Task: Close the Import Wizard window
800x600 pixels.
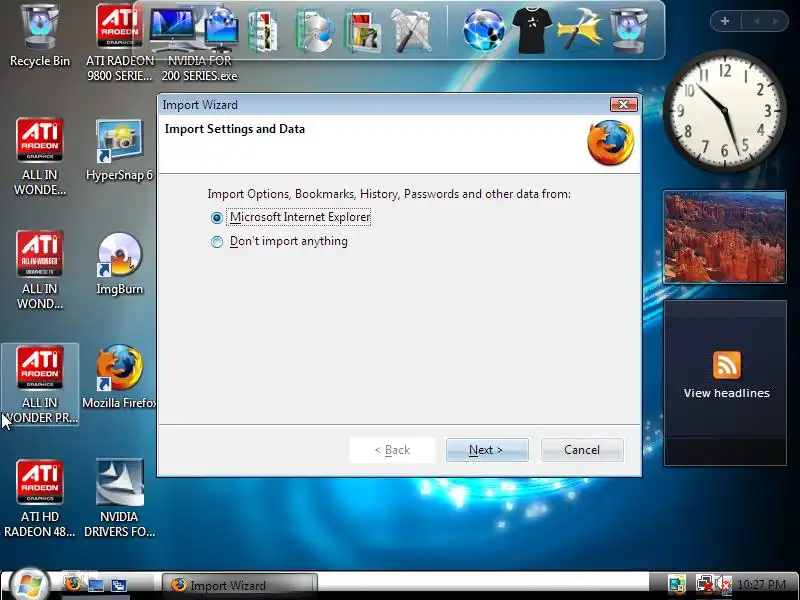Action: [623, 105]
